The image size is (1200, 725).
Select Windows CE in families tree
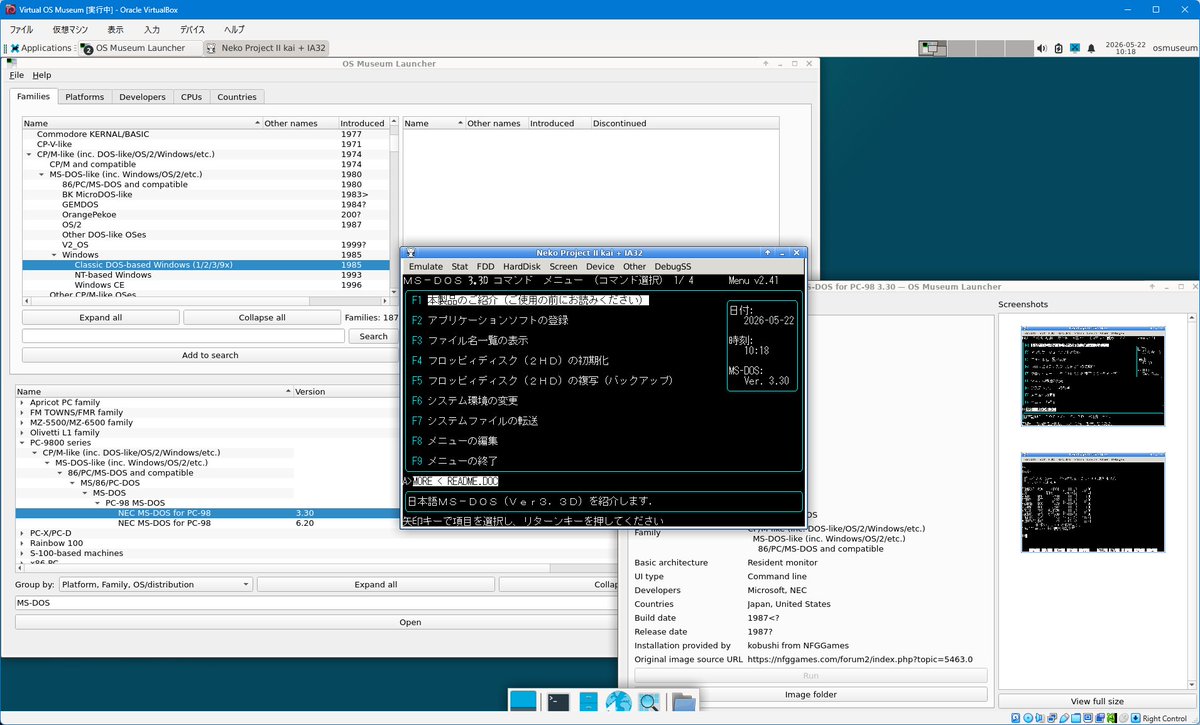[99, 284]
